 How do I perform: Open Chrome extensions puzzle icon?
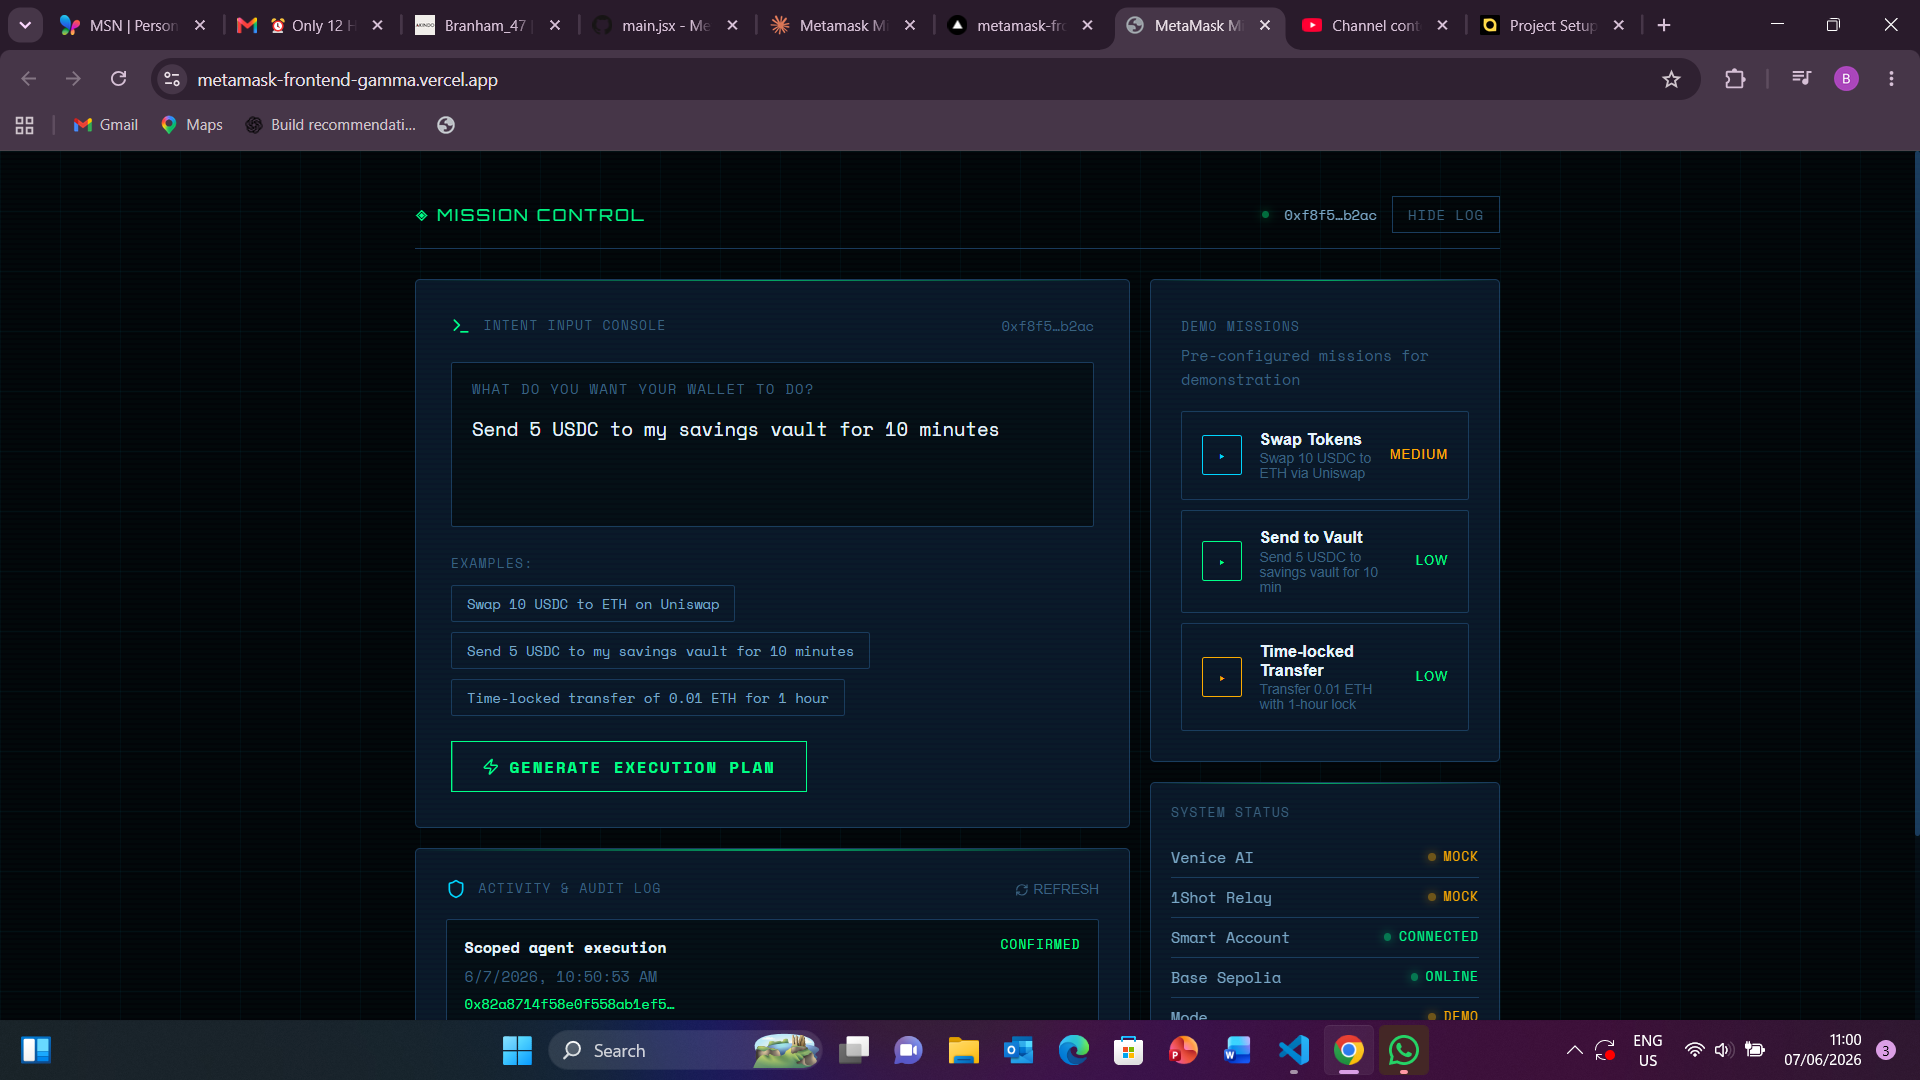click(1735, 79)
